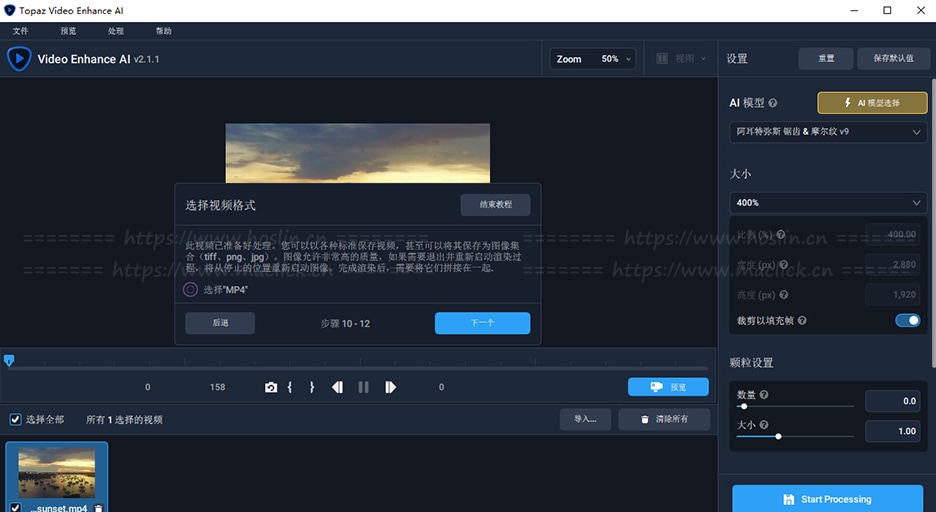This screenshot has width=936, height=512.
Task: Select the sunset.mp4 video thumbnail
Action: pyautogui.click(x=57, y=473)
